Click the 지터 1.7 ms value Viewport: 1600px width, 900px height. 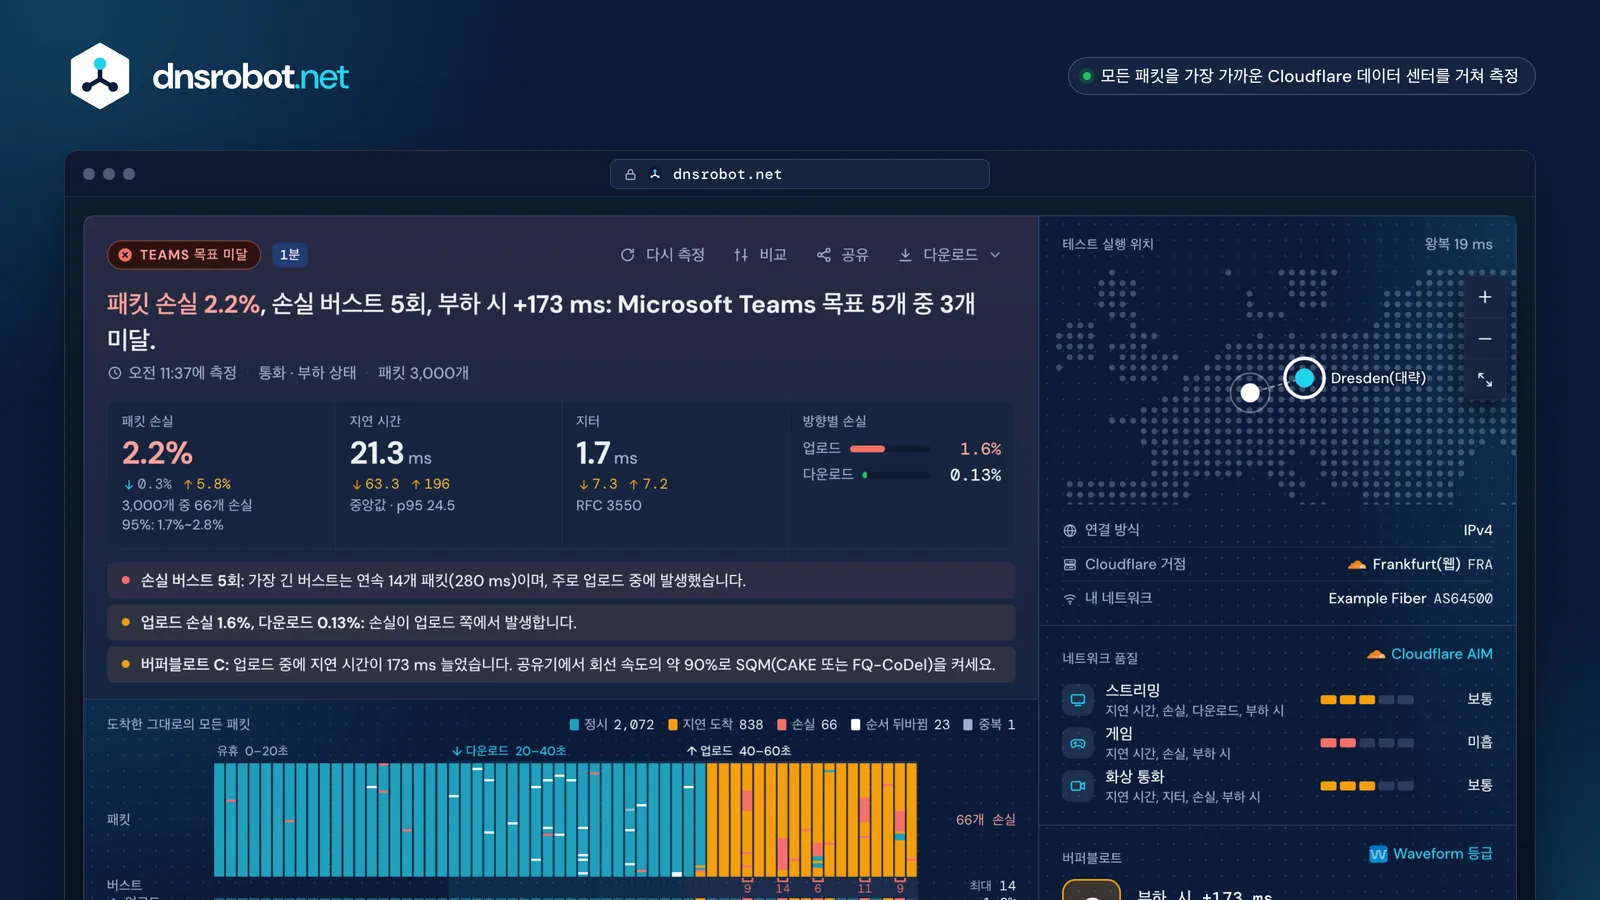tap(606, 454)
